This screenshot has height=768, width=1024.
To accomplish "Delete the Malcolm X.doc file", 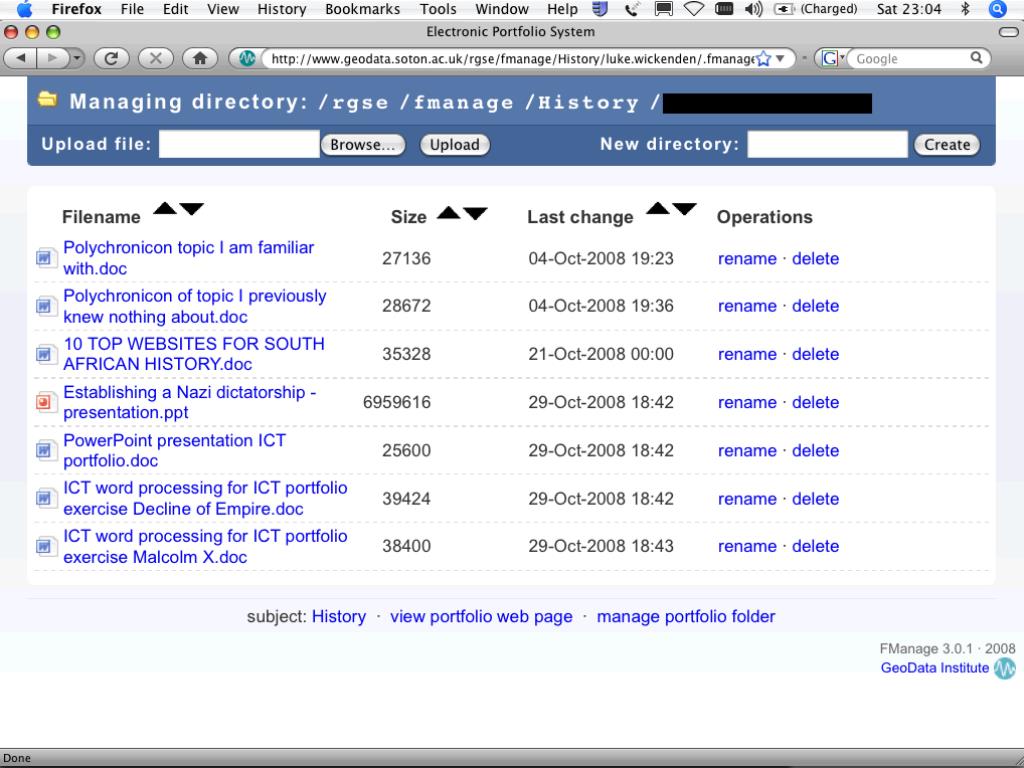I will coord(815,546).
